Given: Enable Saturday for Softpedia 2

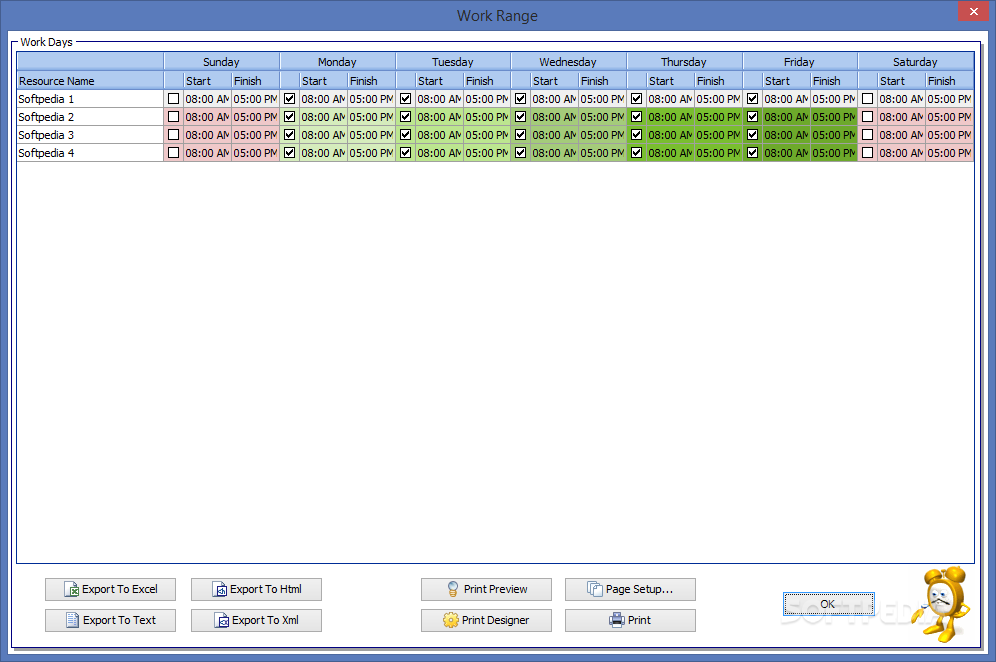Looking at the screenshot, I should point(868,117).
